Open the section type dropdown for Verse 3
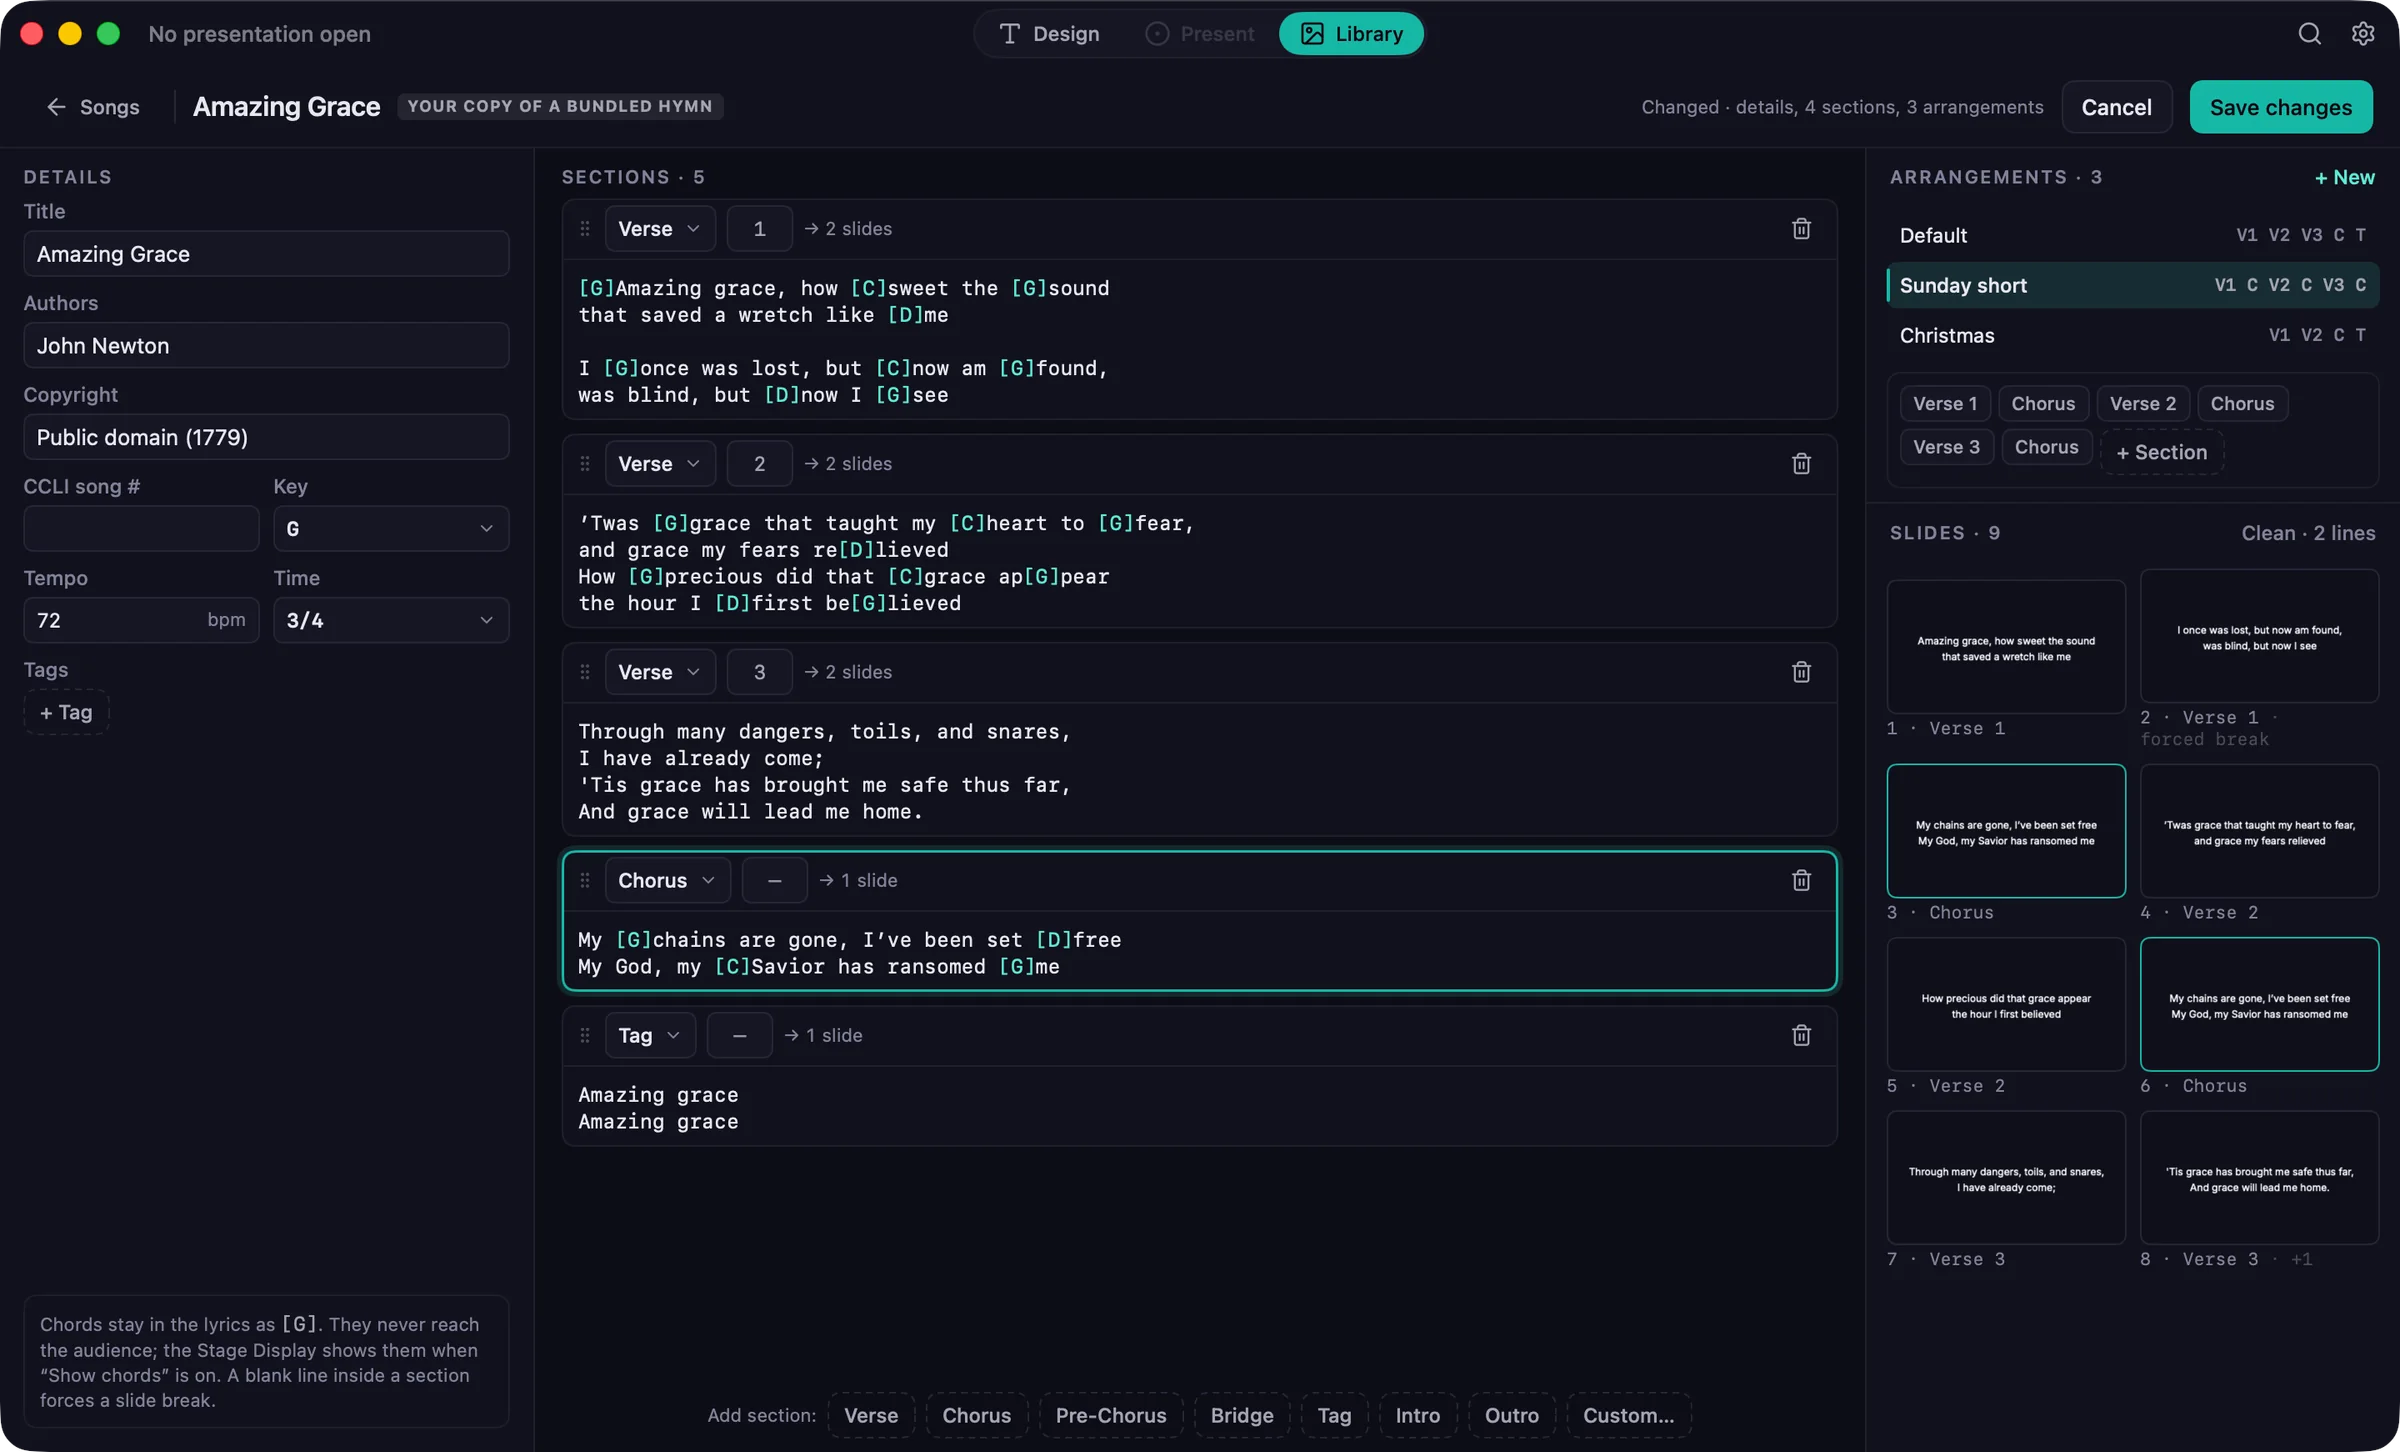This screenshot has height=1452, width=2400. 660,672
